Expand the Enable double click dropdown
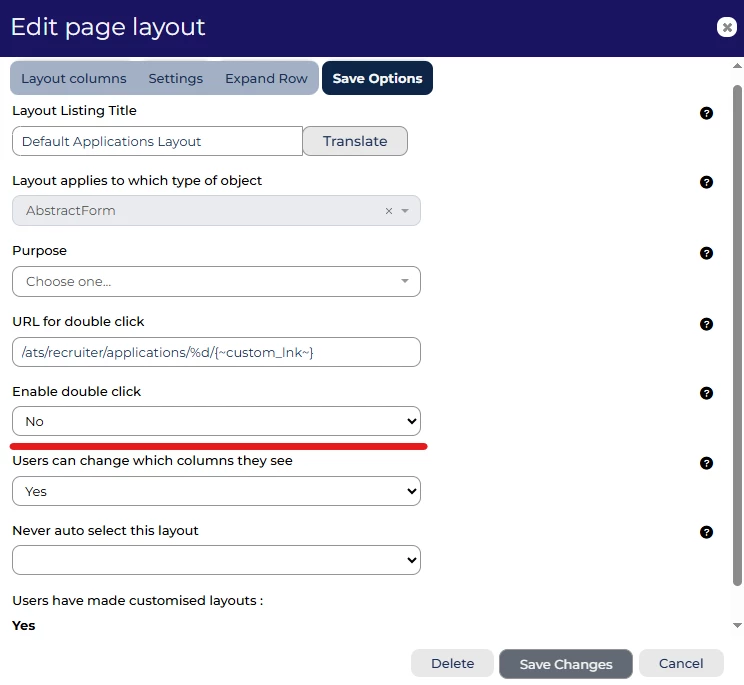Screen dimensions: 744x685 [216, 421]
